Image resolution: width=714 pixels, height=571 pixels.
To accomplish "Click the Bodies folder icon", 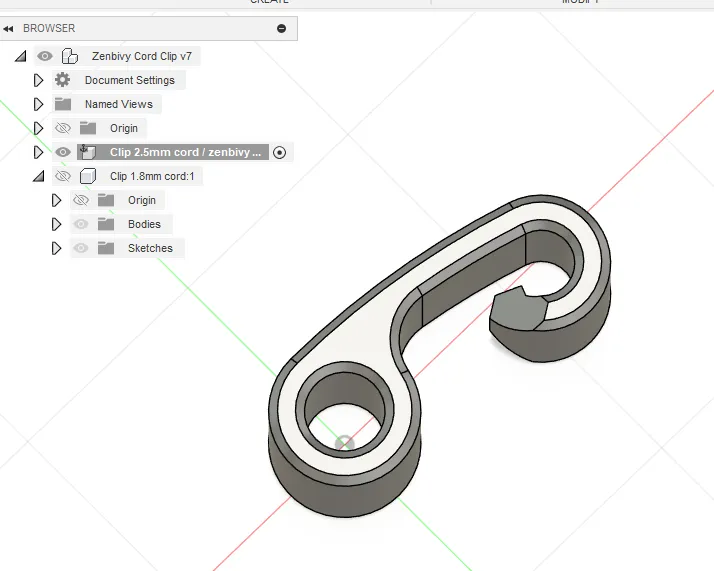I will (106, 224).
